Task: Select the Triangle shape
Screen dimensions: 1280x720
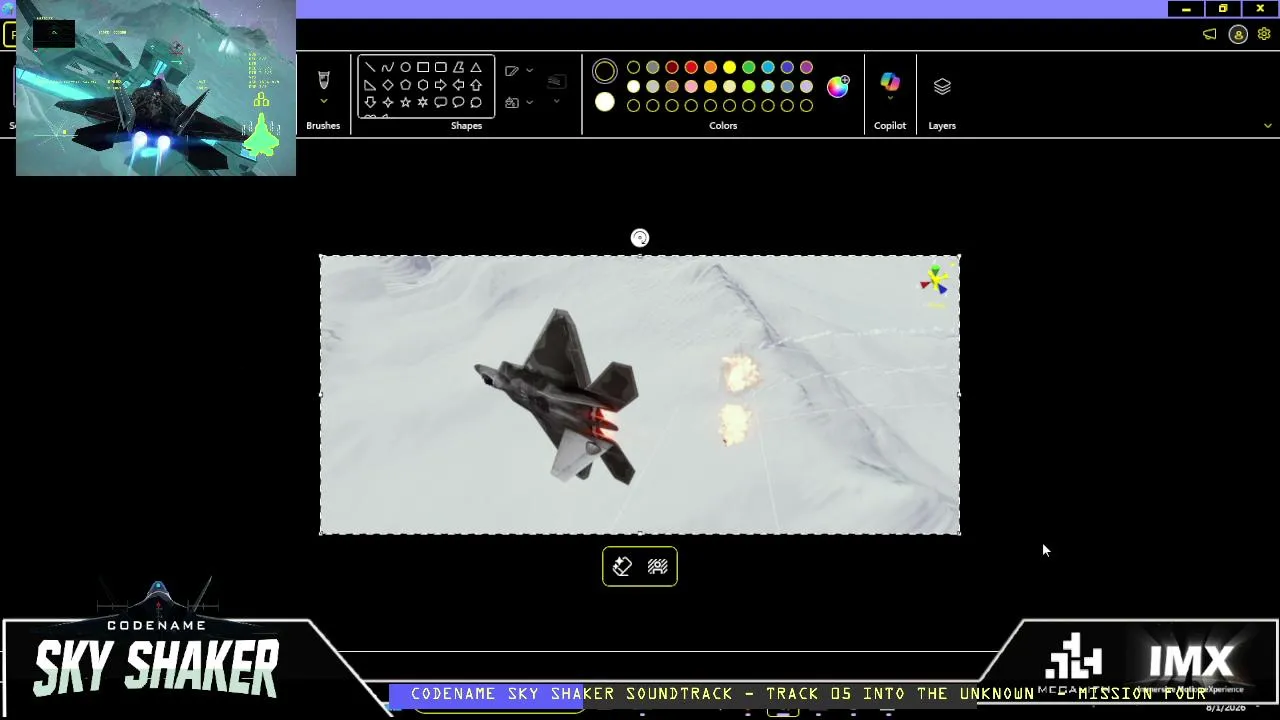Action: coord(476,68)
